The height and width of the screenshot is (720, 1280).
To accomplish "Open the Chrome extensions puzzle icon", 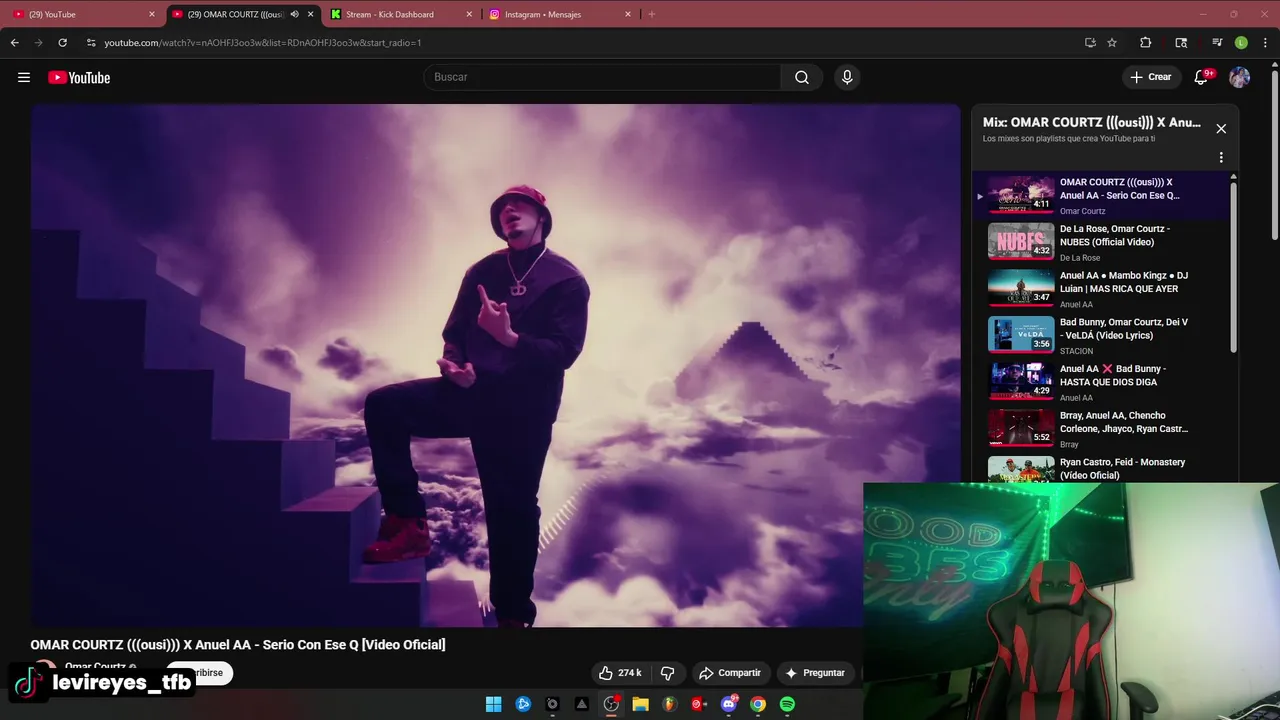I will coord(1146,43).
